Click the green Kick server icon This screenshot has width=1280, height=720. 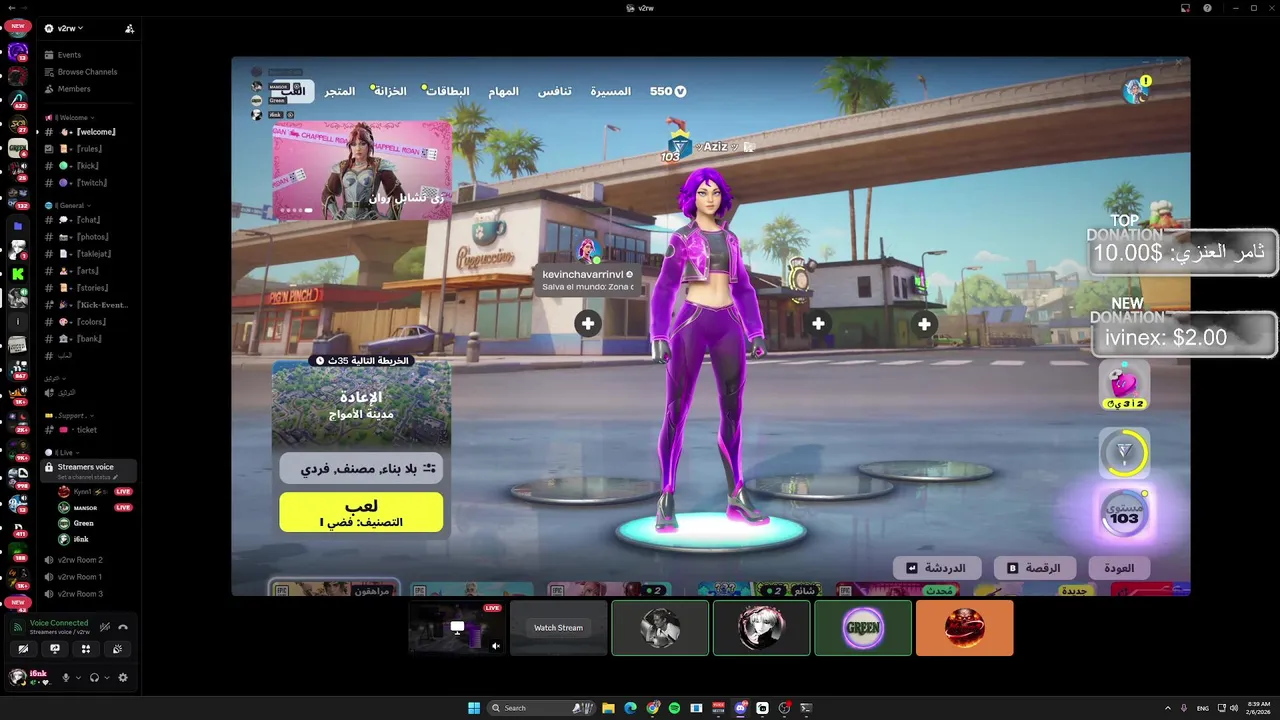coord(17,273)
